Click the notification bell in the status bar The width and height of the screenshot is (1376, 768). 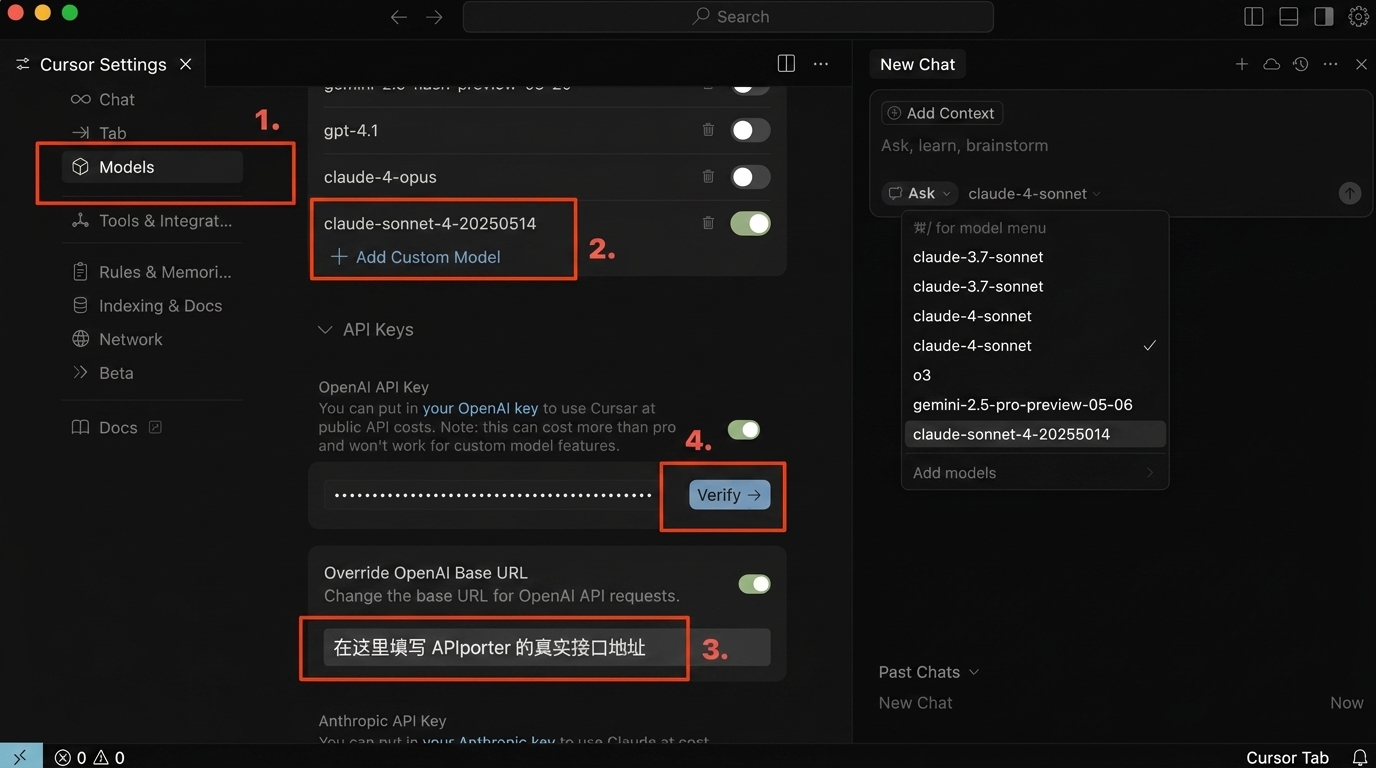click(x=1359, y=757)
